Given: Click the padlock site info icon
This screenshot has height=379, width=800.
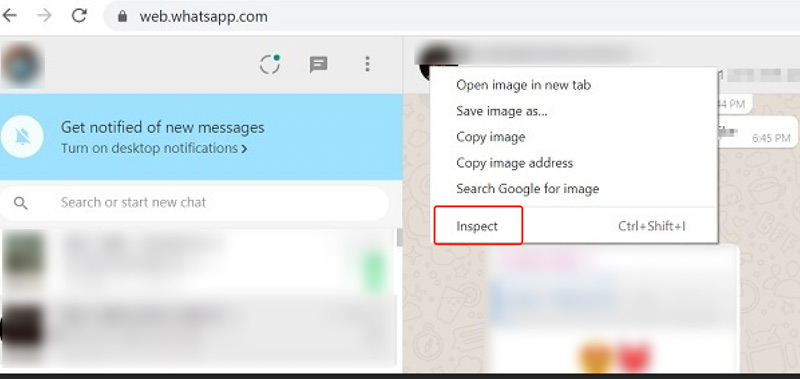Looking at the screenshot, I should tap(122, 16).
